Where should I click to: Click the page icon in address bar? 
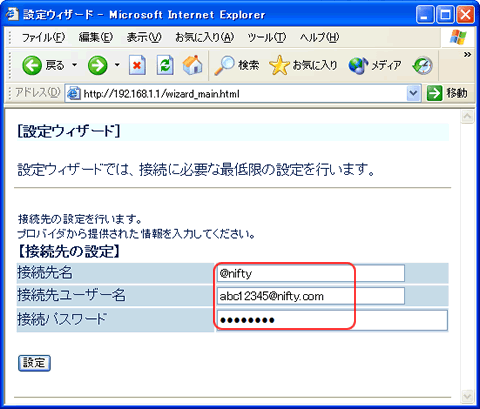point(73,94)
